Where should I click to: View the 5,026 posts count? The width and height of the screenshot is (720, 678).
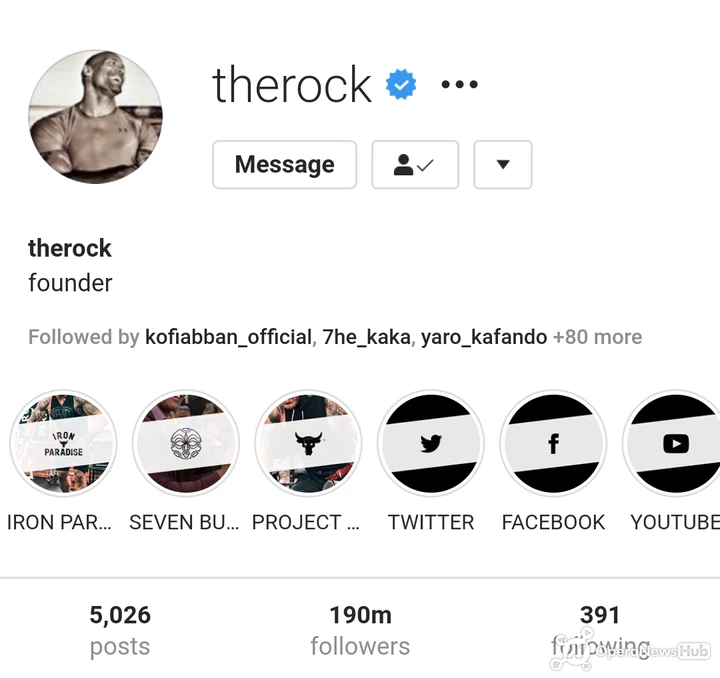pos(120,630)
